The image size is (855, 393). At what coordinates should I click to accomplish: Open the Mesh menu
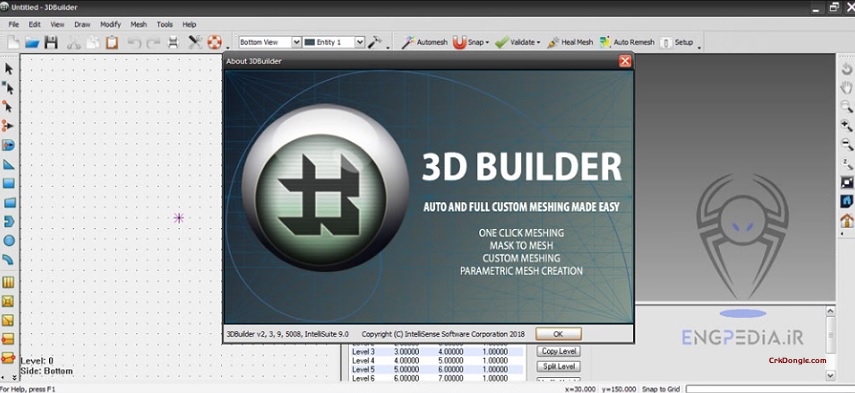139,25
